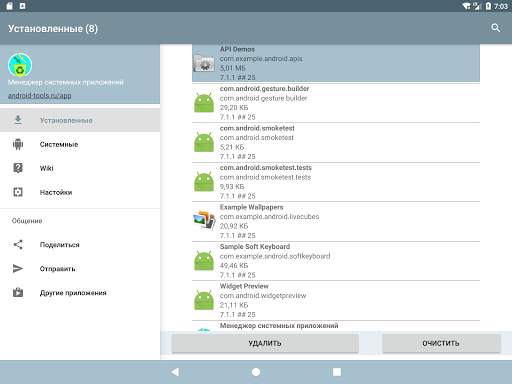This screenshot has height=384, width=512.
Task: Click the Example Wallpapers pictures icon
Action: [204, 221]
